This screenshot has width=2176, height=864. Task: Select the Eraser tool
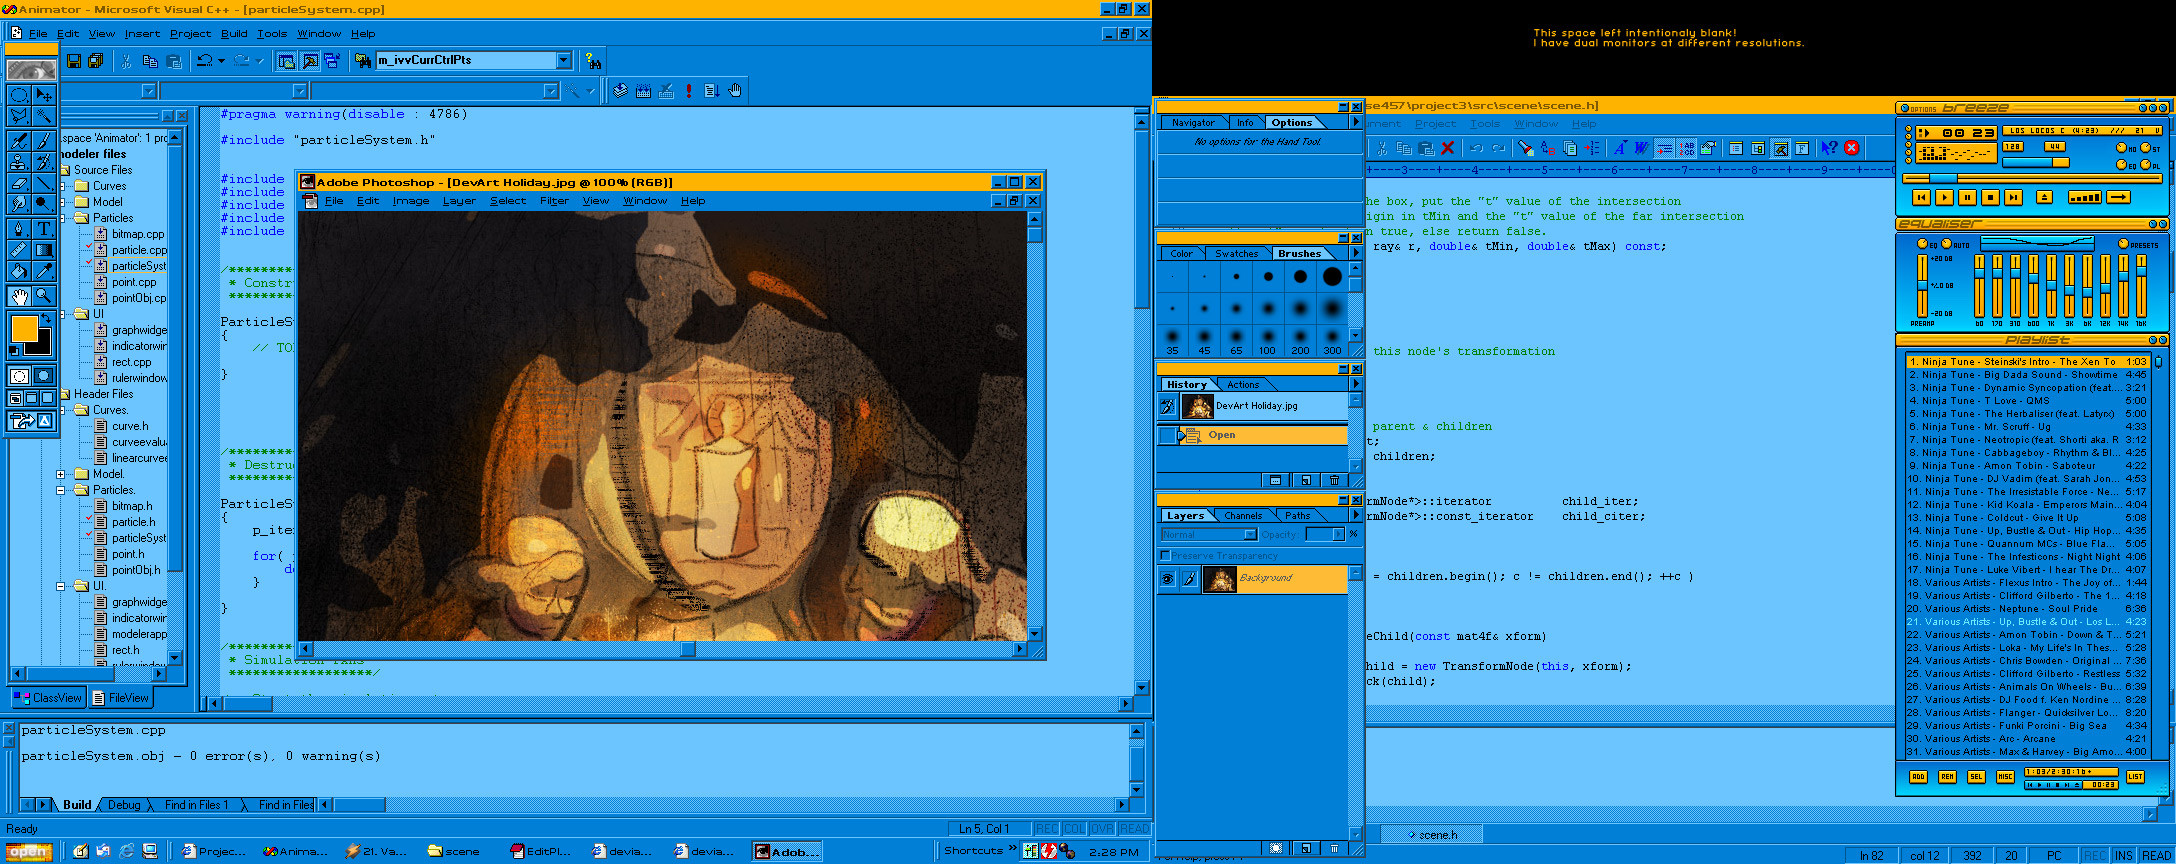click(19, 183)
